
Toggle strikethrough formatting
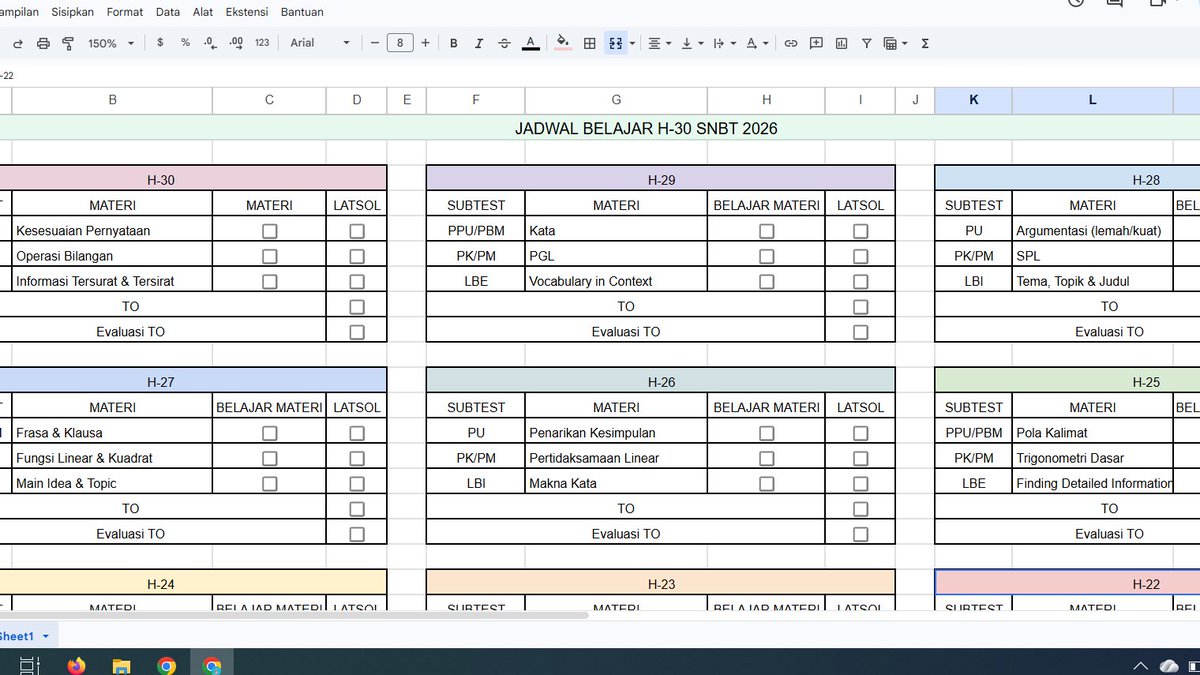click(x=504, y=43)
